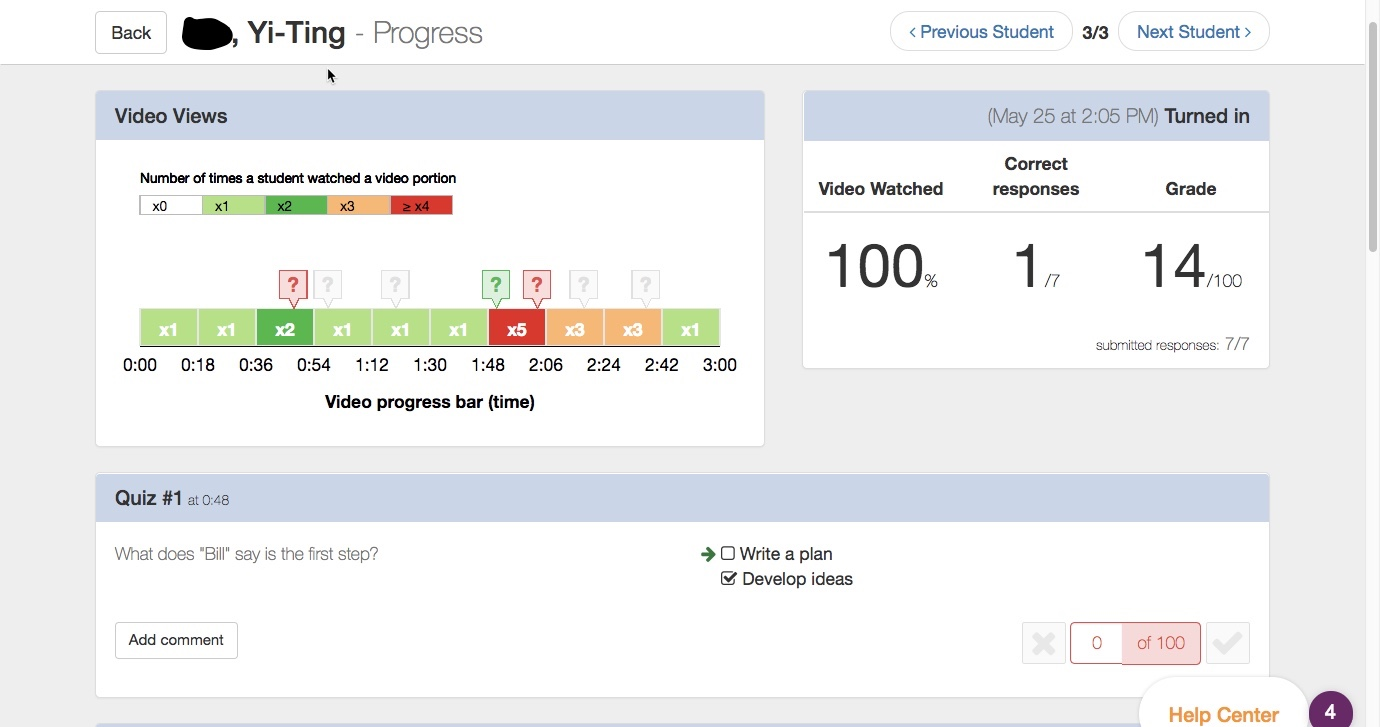The height and width of the screenshot is (727, 1380).
Task: Click the gray question marker near 2:24
Action: tap(583, 285)
